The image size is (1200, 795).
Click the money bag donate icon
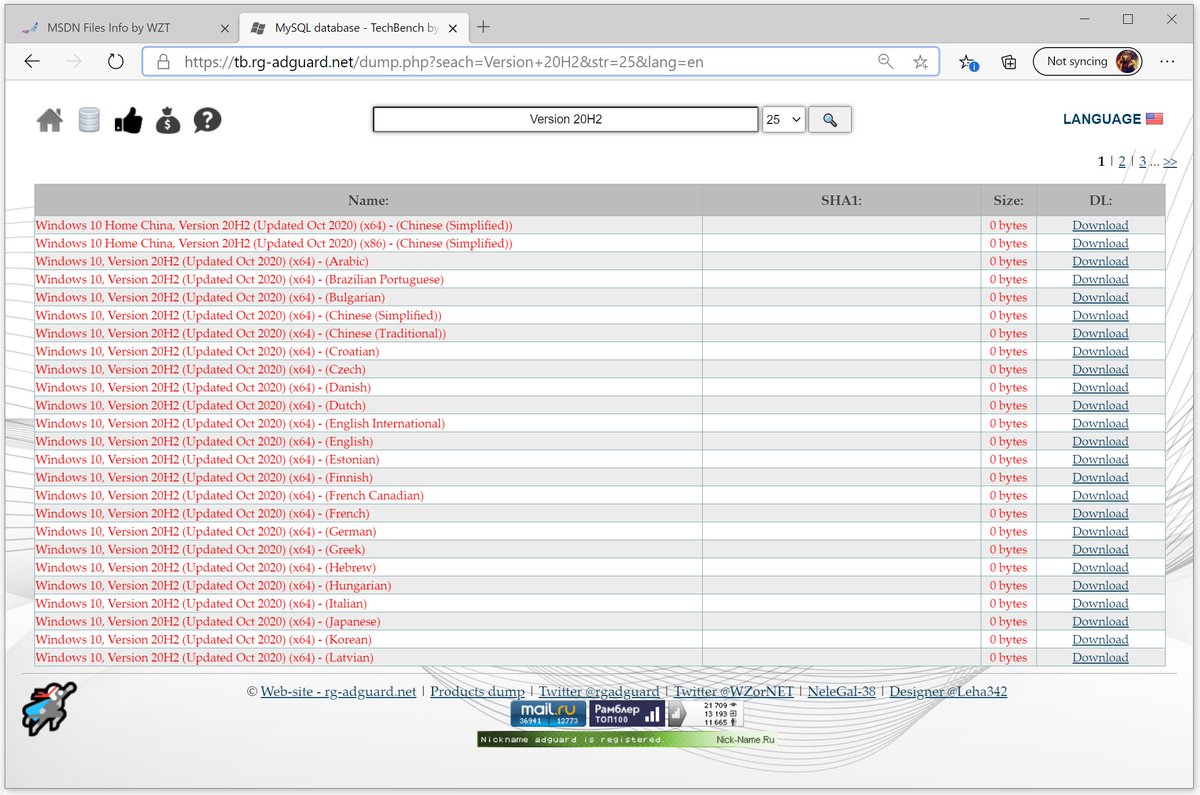[x=167, y=119]
